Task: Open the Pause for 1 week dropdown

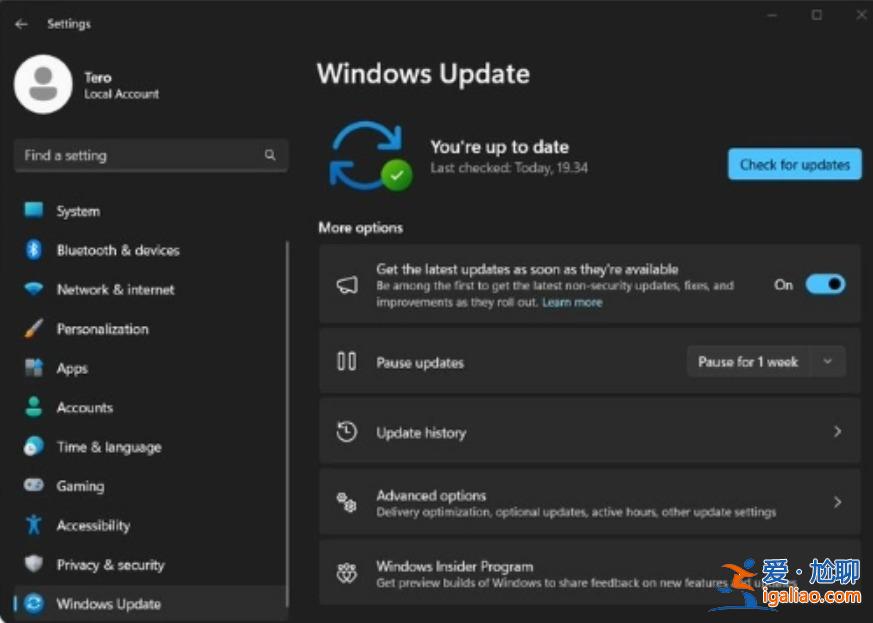Action: tap(765, 362)
